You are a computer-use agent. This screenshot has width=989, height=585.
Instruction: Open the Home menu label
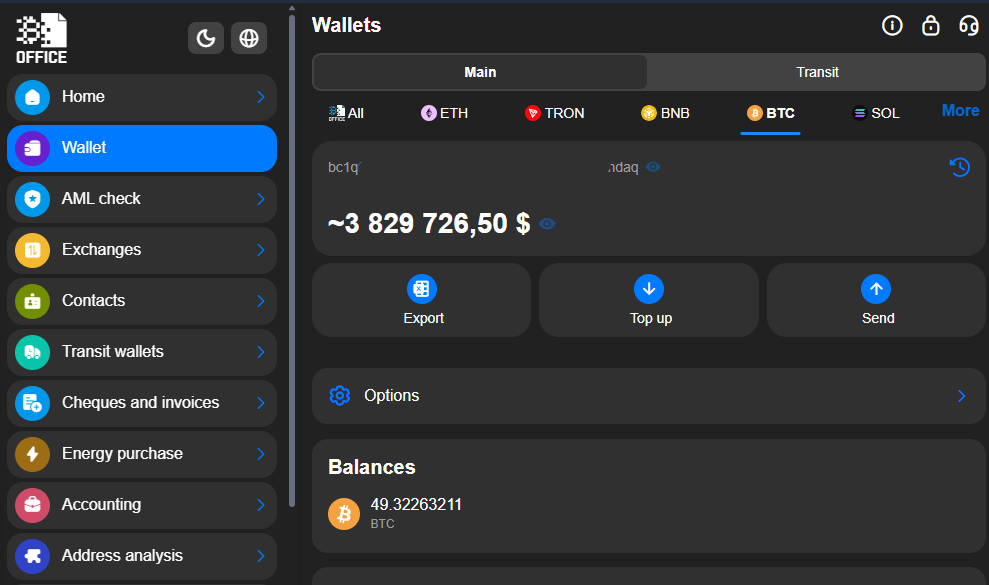(x=83, y=97)
